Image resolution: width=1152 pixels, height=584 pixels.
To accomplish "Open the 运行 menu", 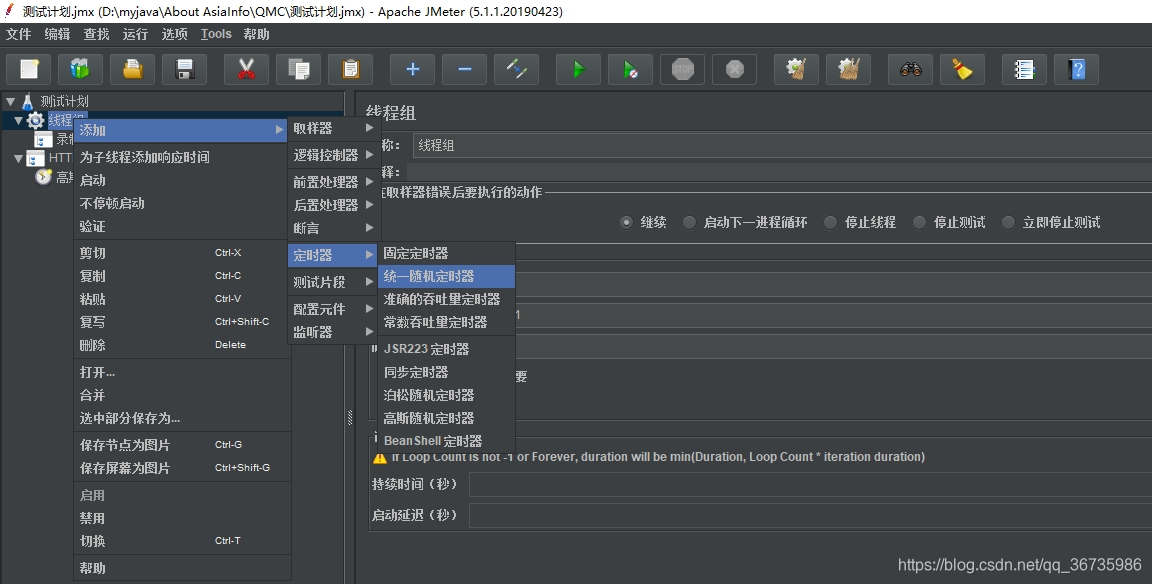I will tap(135, 34).
